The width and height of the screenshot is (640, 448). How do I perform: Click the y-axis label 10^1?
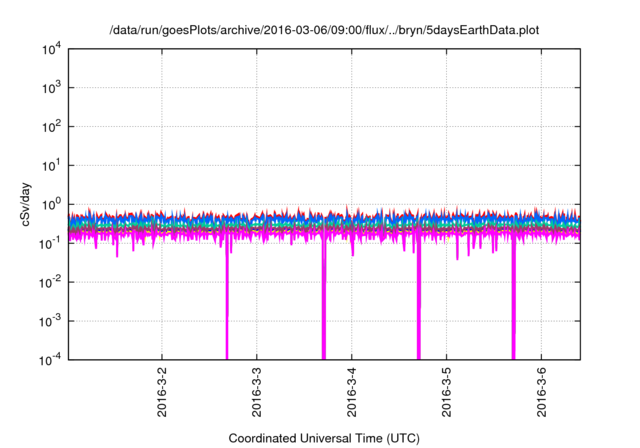tap(51, 165)
